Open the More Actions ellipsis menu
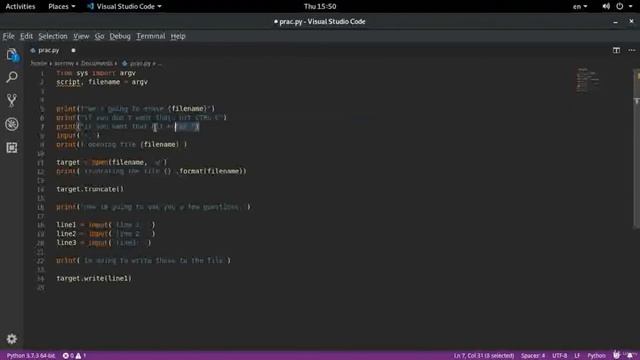 click(632, 50)
